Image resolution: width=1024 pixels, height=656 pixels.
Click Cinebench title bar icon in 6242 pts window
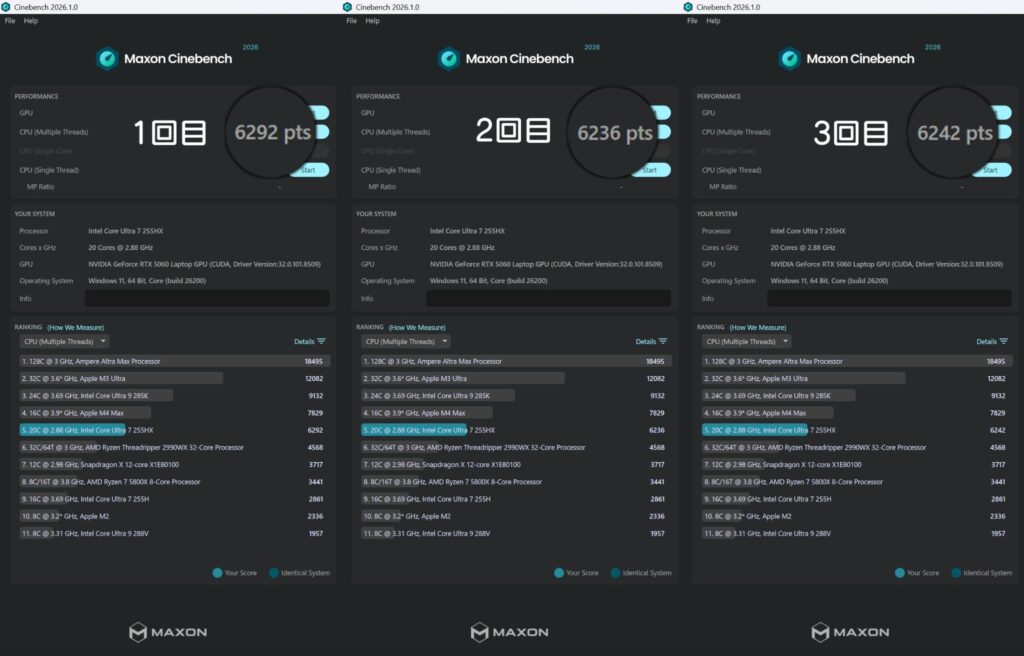[x=688, y=7]
